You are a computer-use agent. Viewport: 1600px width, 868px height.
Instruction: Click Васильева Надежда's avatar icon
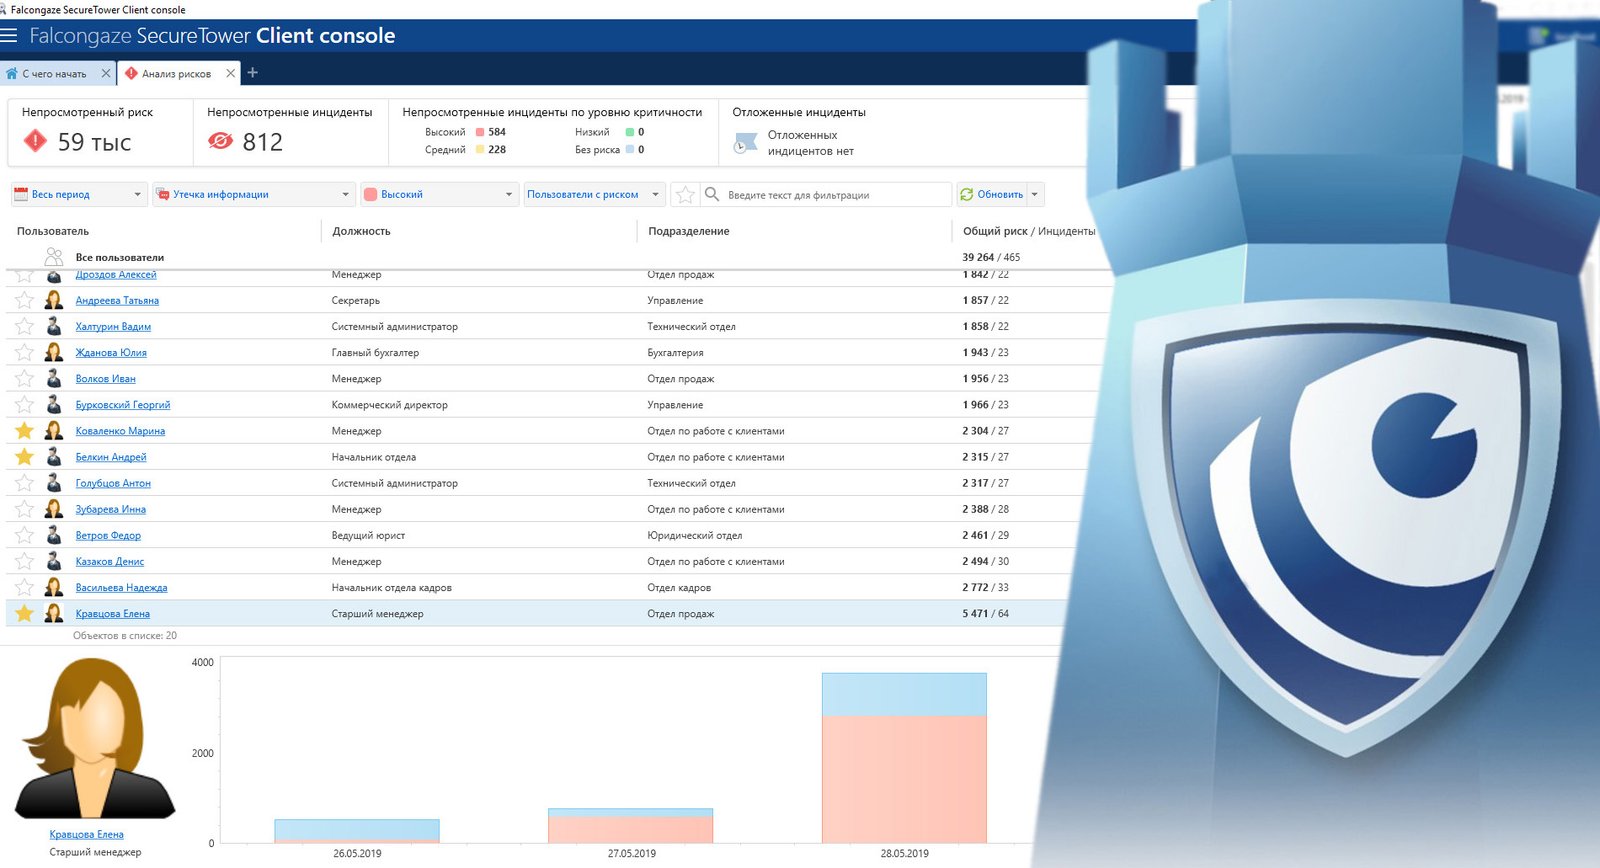point(54,587)
